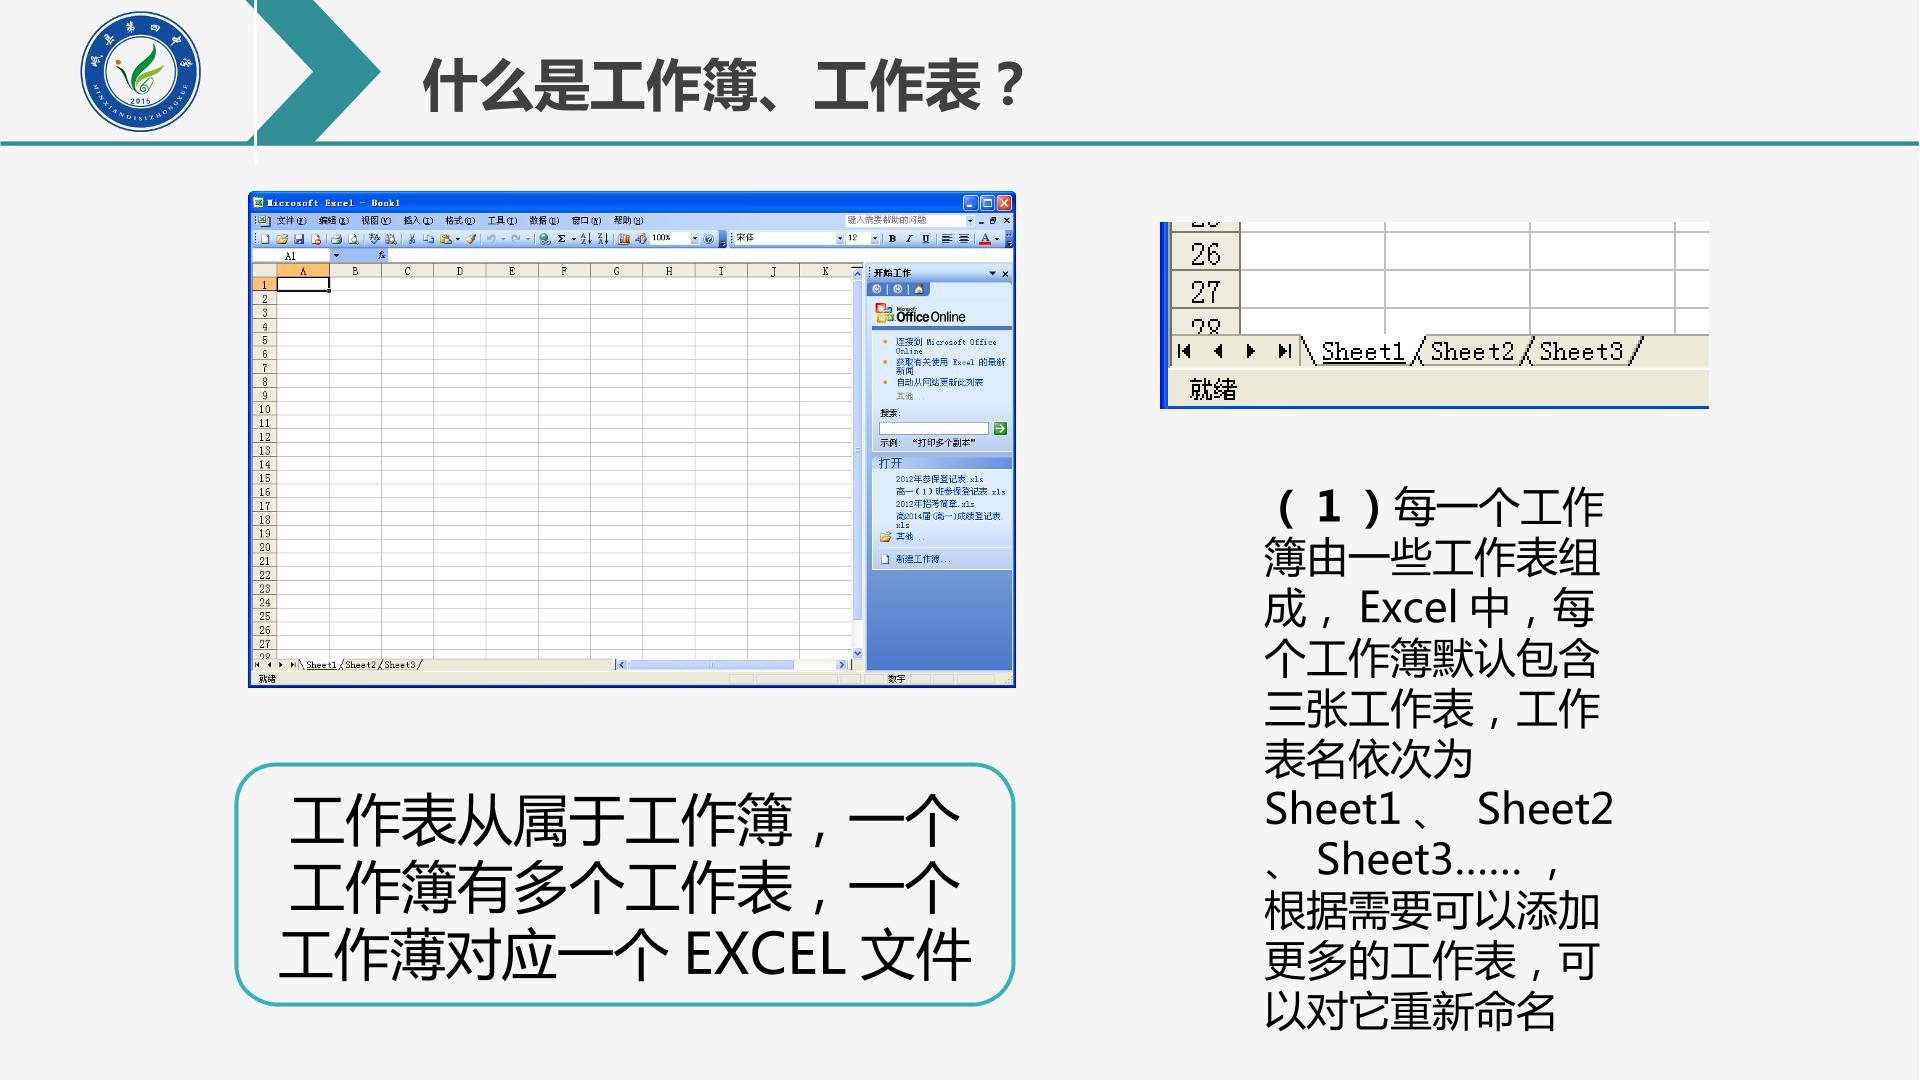Viewport: 1920px width, 1080px height.
Task: Click the font color A swatch
Action: [985, 239]
